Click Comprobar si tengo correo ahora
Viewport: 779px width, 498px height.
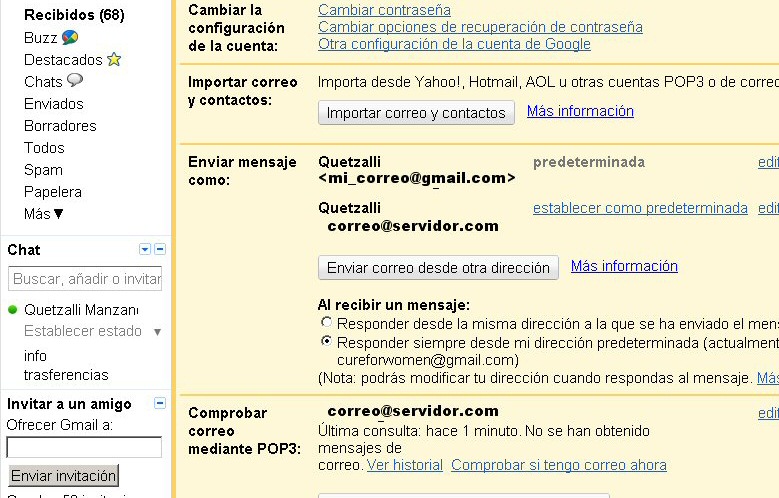pyautogui.click(x=559, y=465)
